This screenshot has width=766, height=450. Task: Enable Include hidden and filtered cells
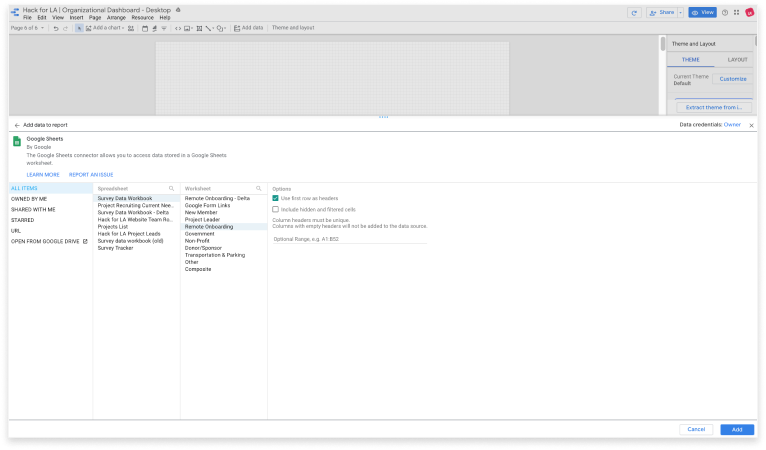(x=276, y=209)
